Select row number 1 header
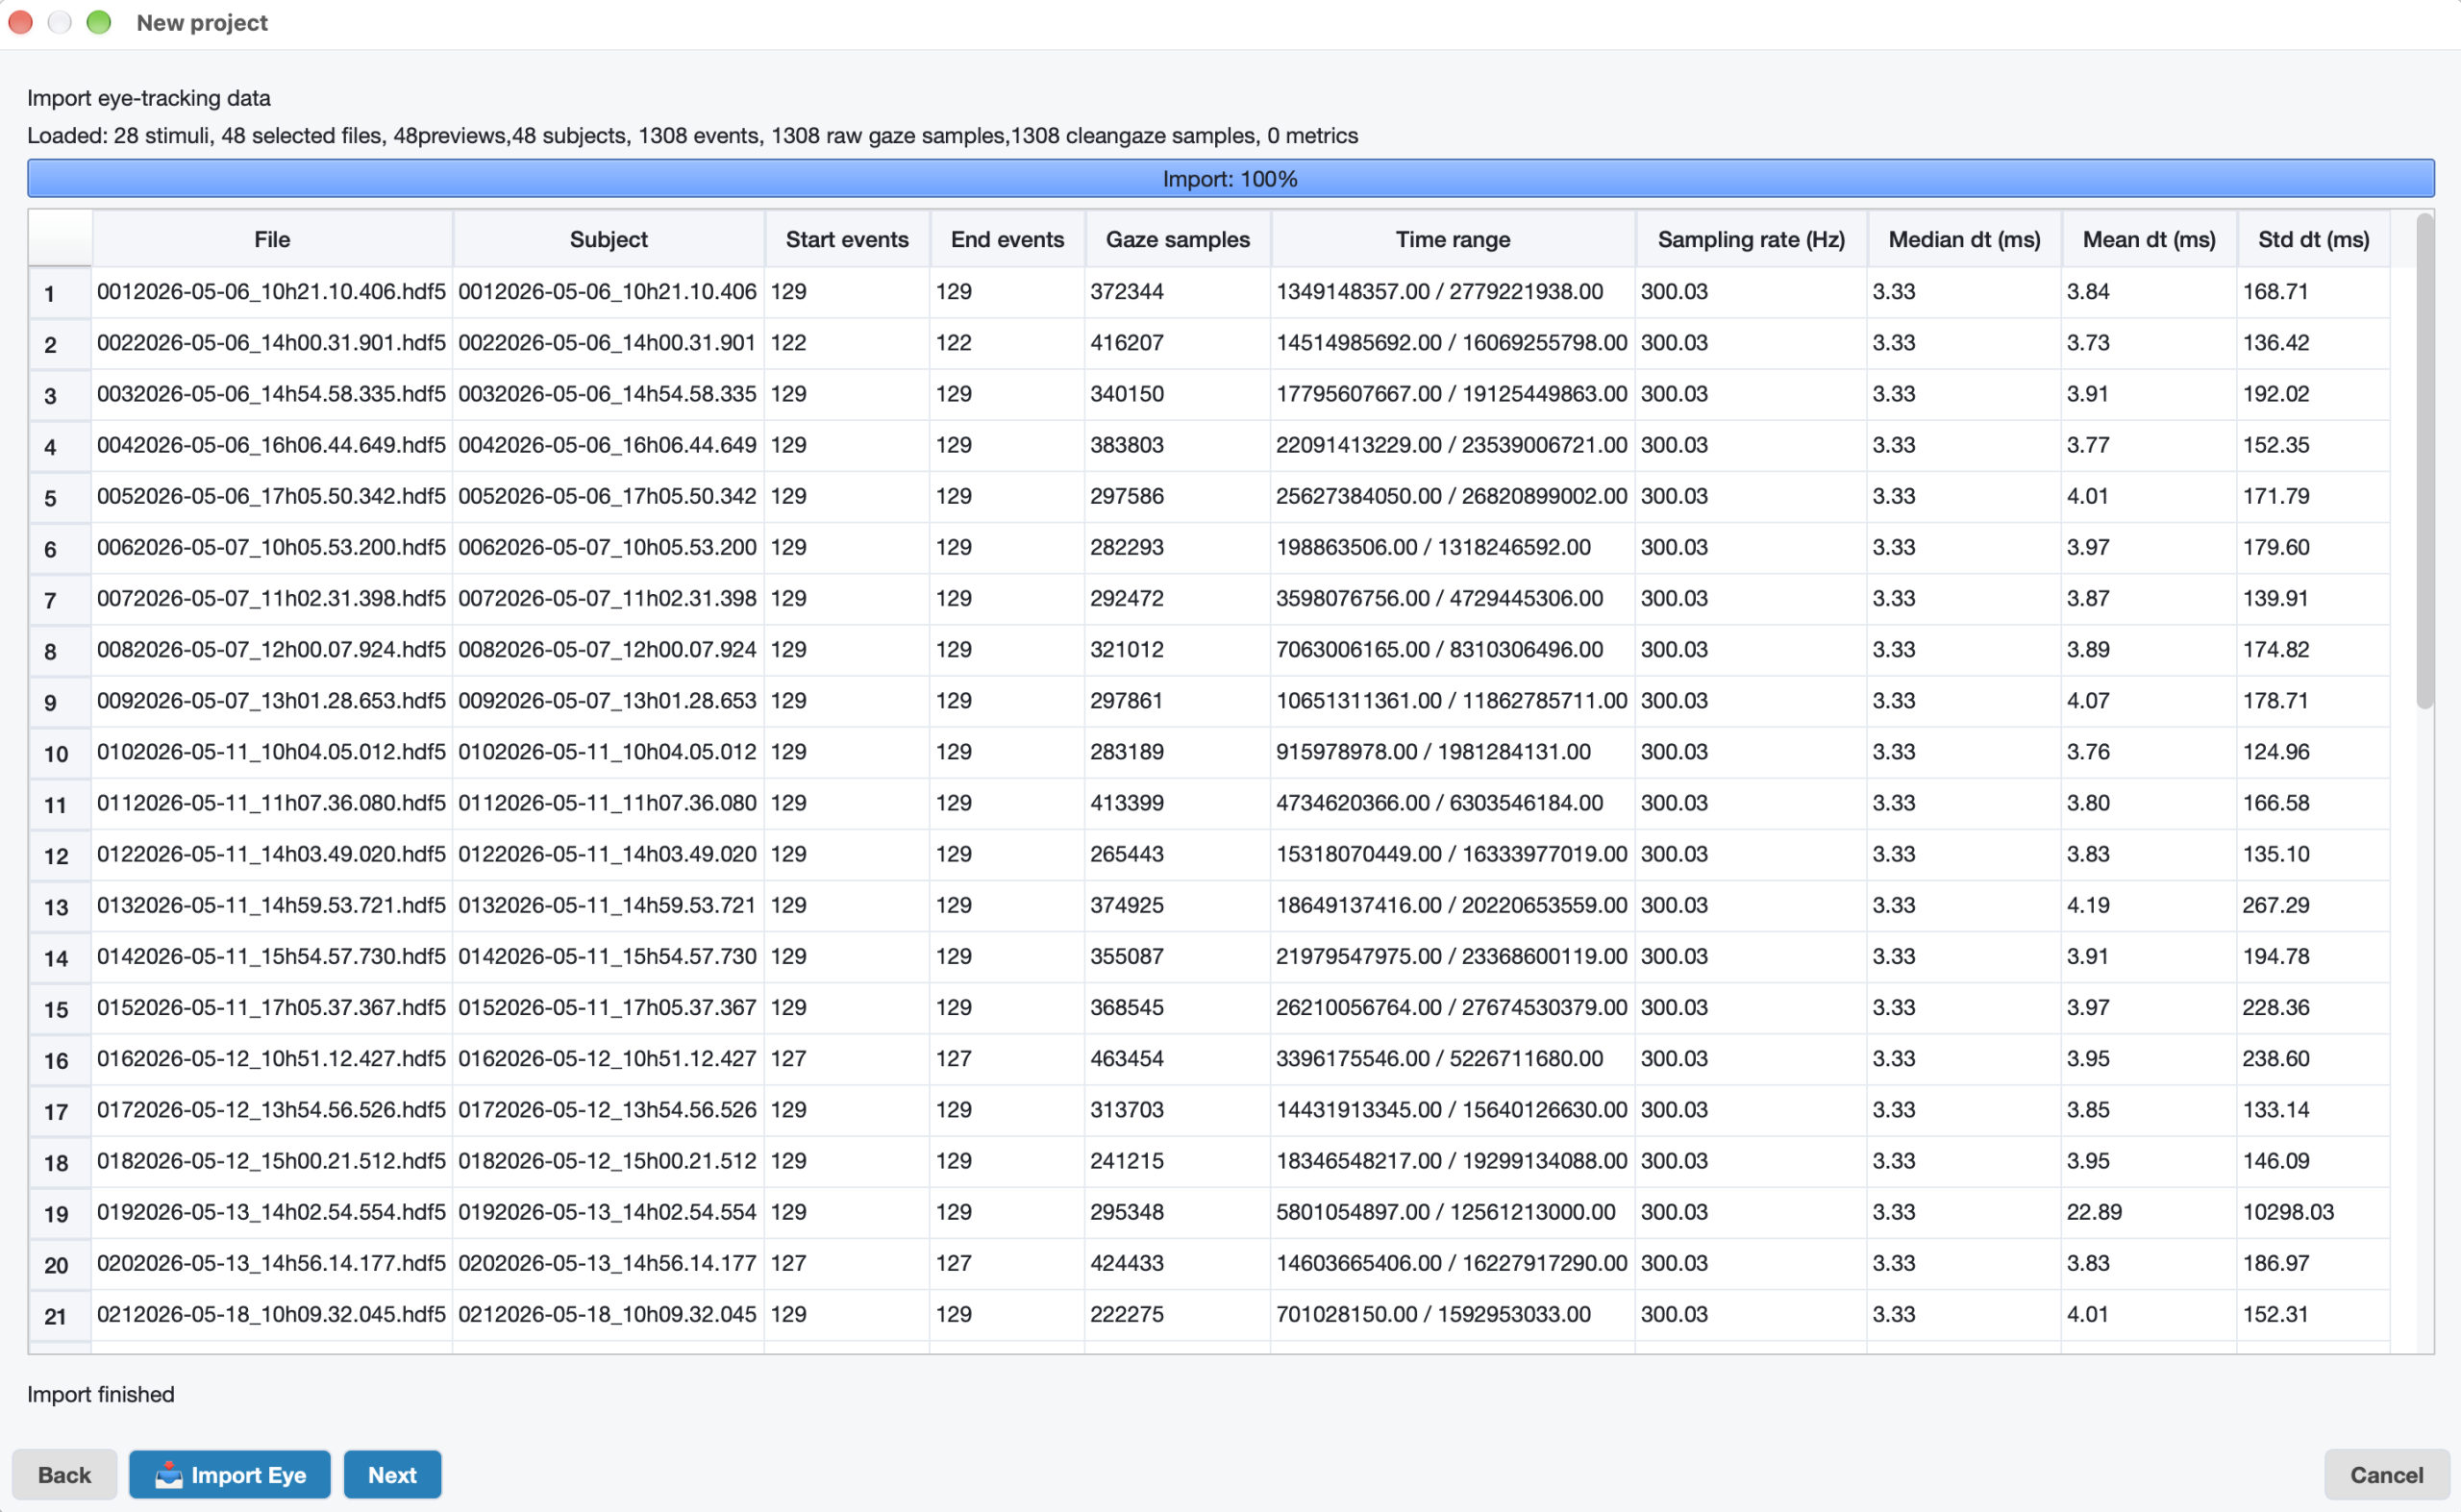The image size is (2461, 1512). (60, 293)
